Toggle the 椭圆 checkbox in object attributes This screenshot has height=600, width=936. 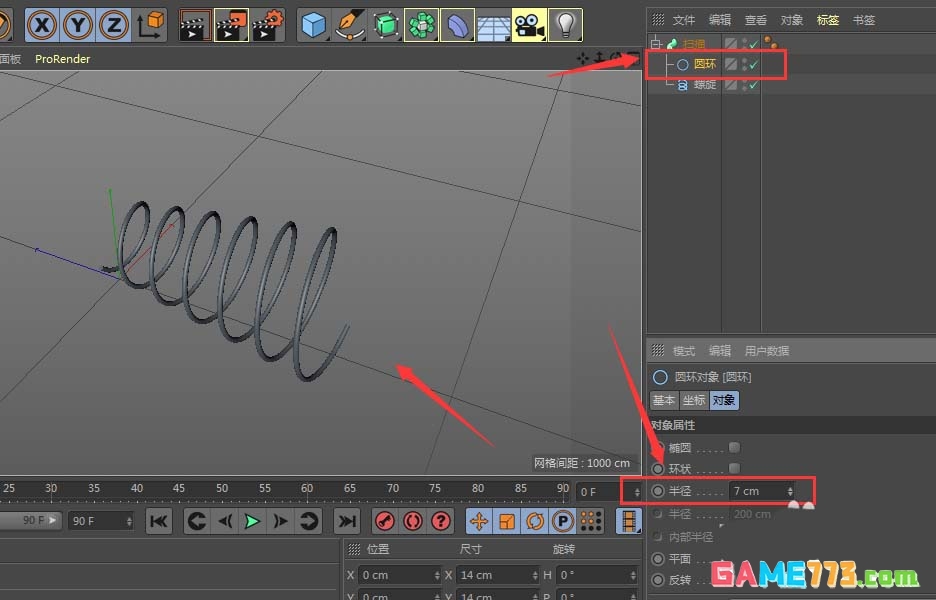point(735,447)
